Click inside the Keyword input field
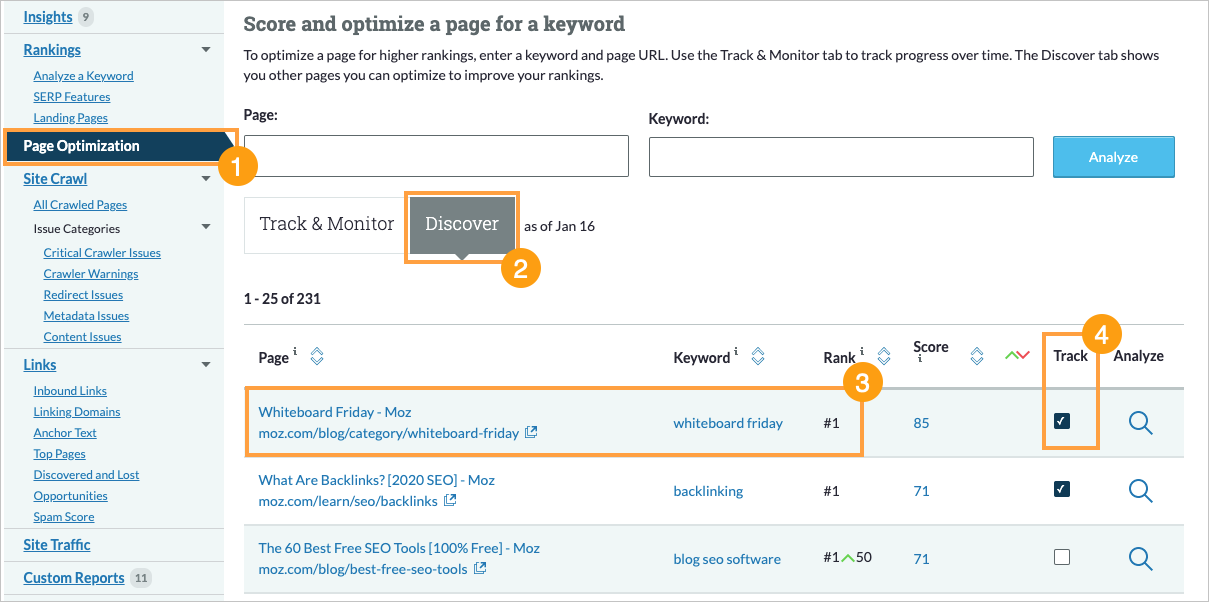 tap(840, 156)
